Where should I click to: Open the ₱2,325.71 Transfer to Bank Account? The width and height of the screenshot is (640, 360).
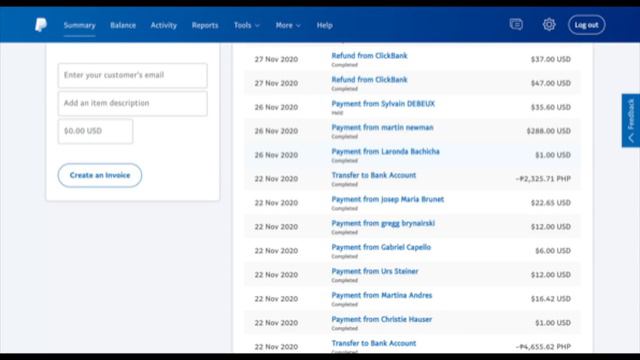373,175
